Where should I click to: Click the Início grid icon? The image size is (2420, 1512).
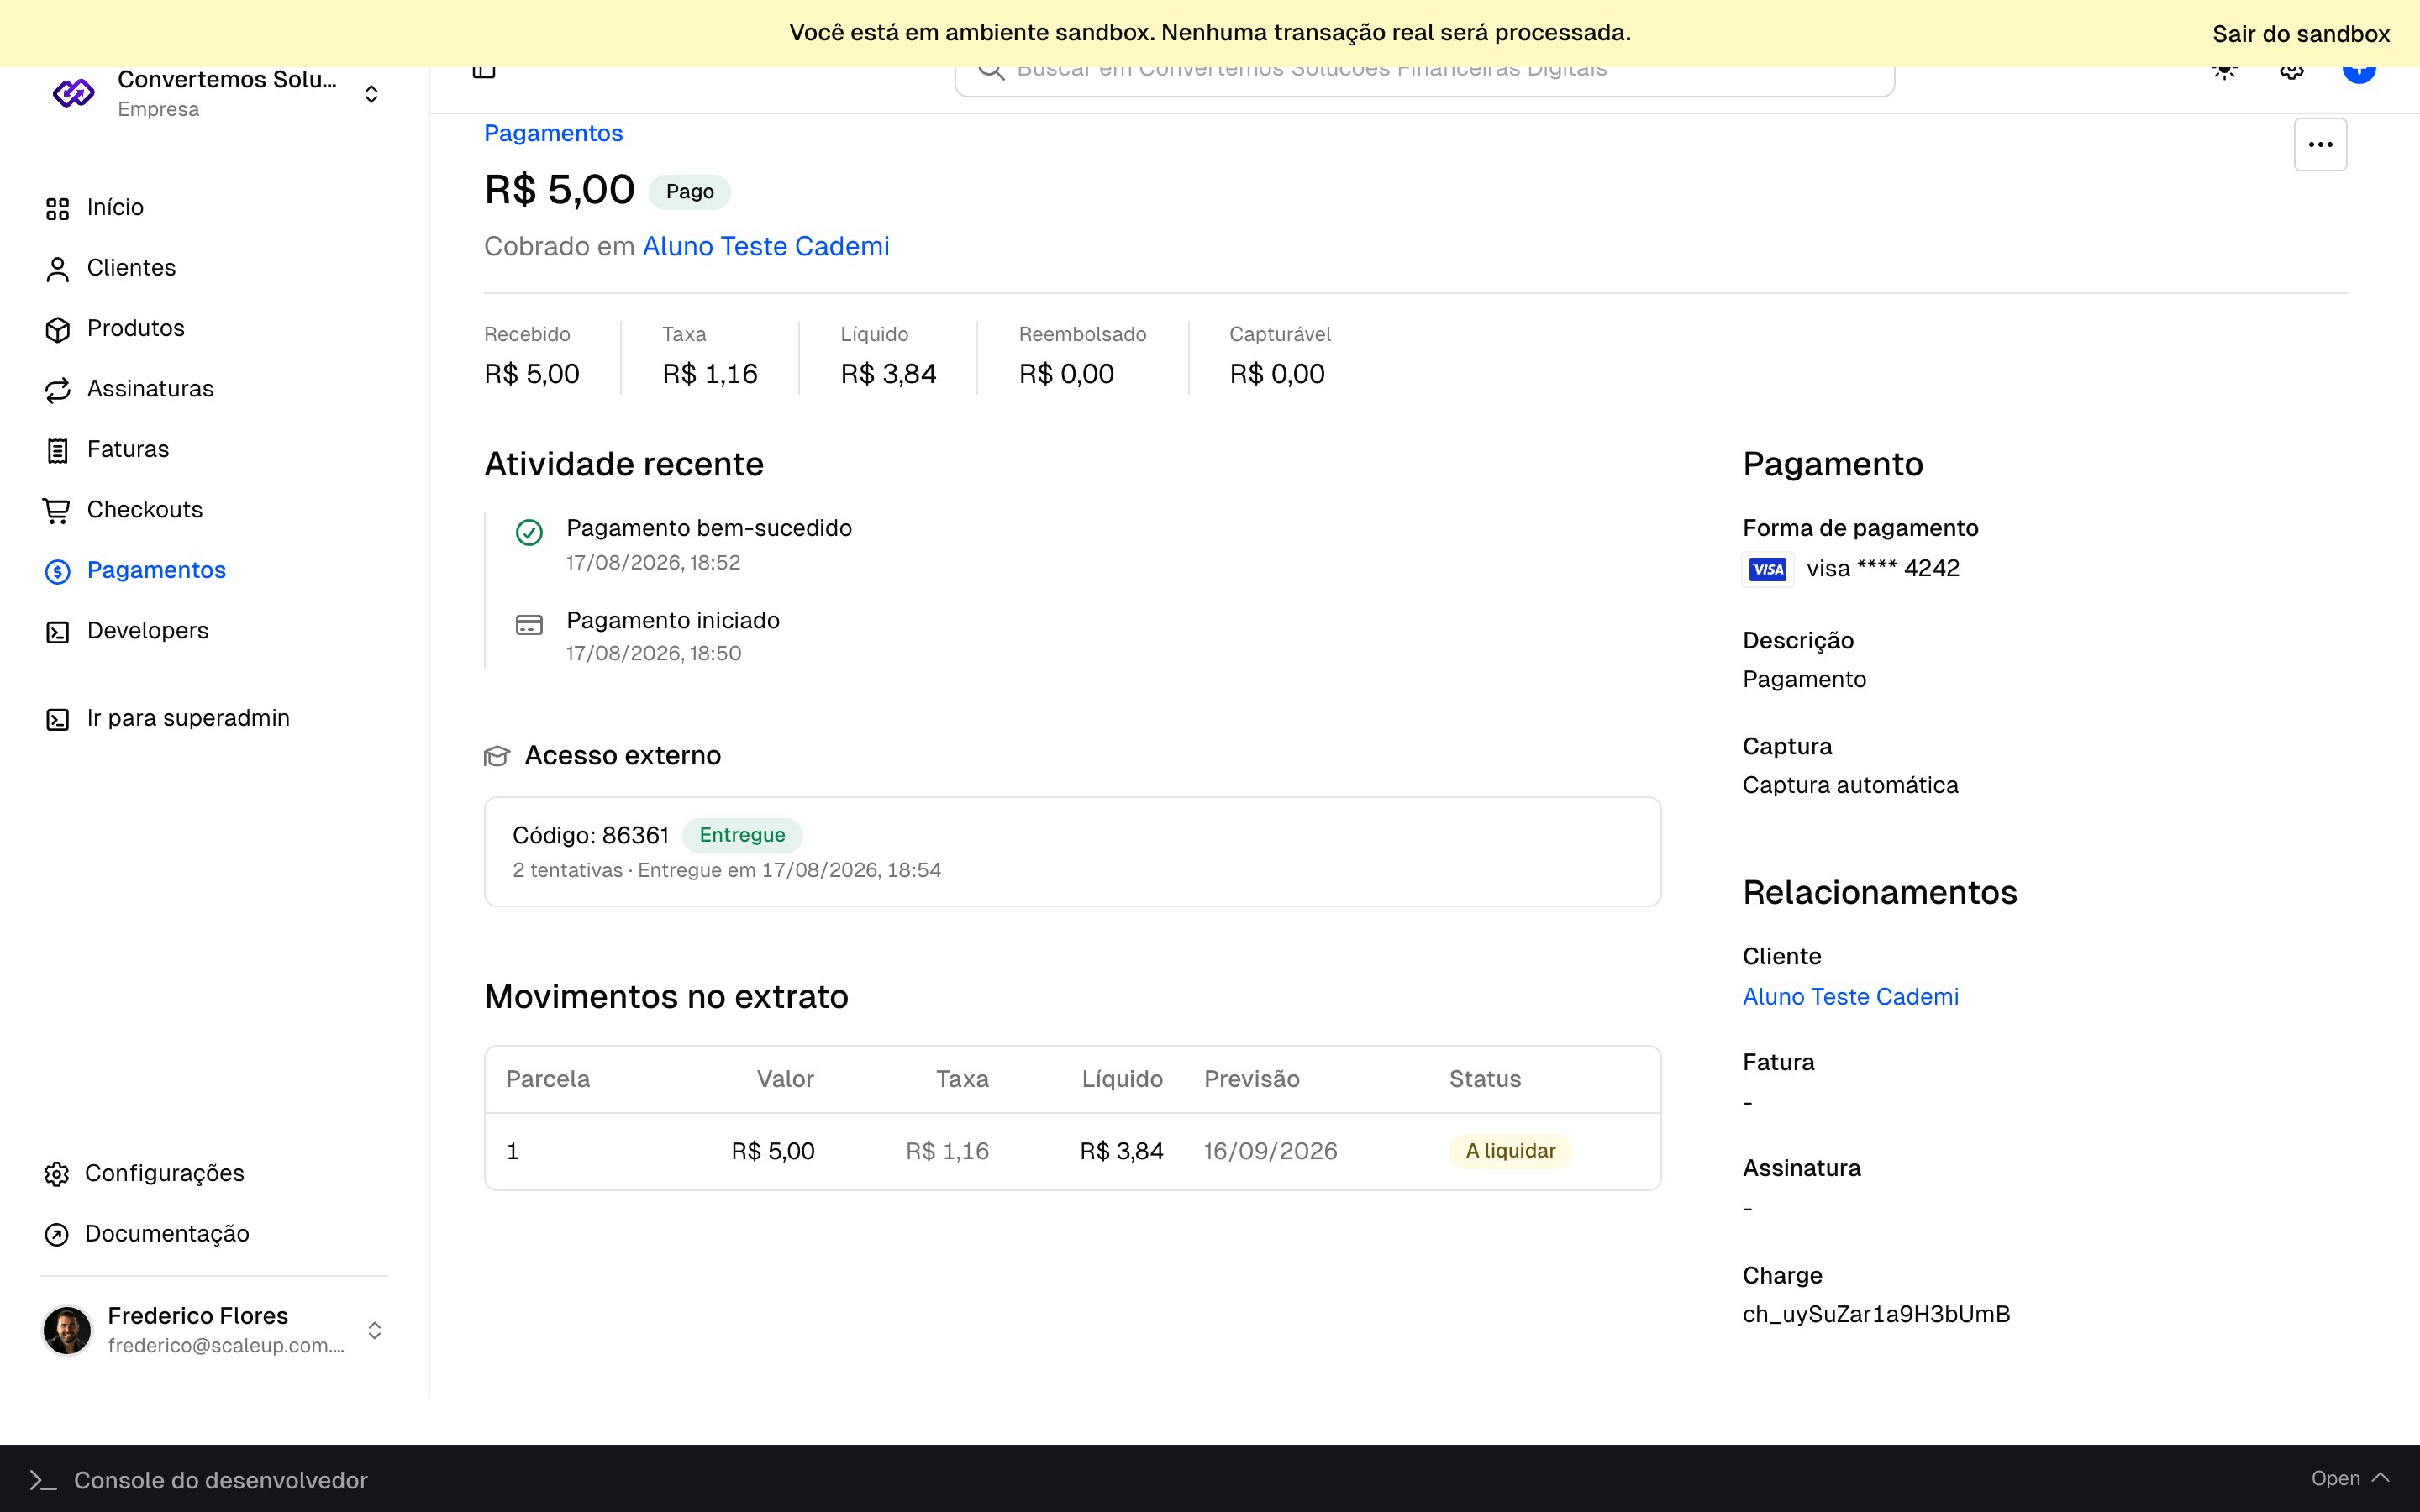58,209
